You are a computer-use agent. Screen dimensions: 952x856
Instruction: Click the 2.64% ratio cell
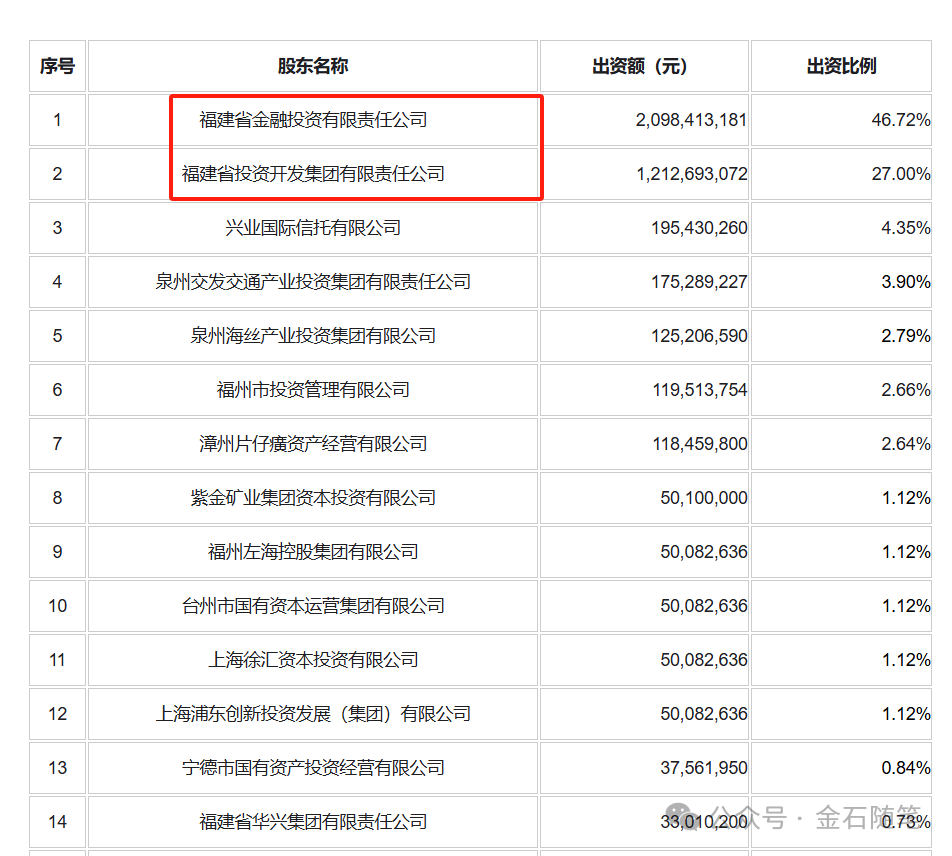pyautogui.click(x=841, y=444)
